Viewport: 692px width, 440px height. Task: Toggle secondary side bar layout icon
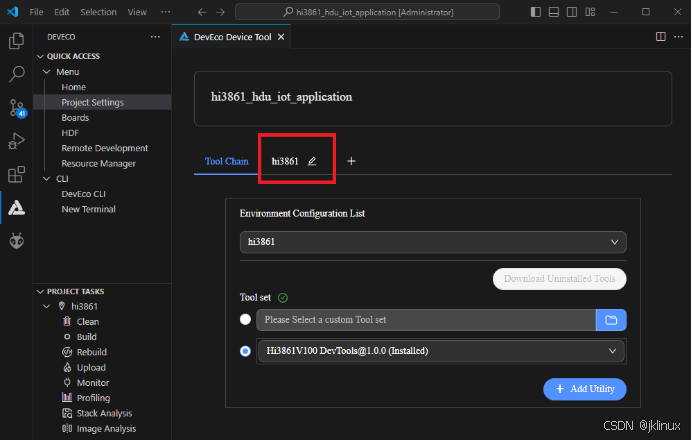click(x=572, y=12)
